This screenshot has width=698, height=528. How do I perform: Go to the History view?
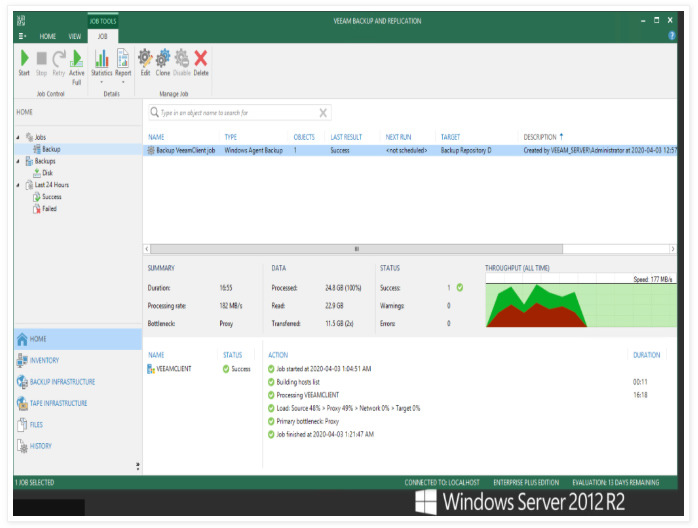click(41, 446)
